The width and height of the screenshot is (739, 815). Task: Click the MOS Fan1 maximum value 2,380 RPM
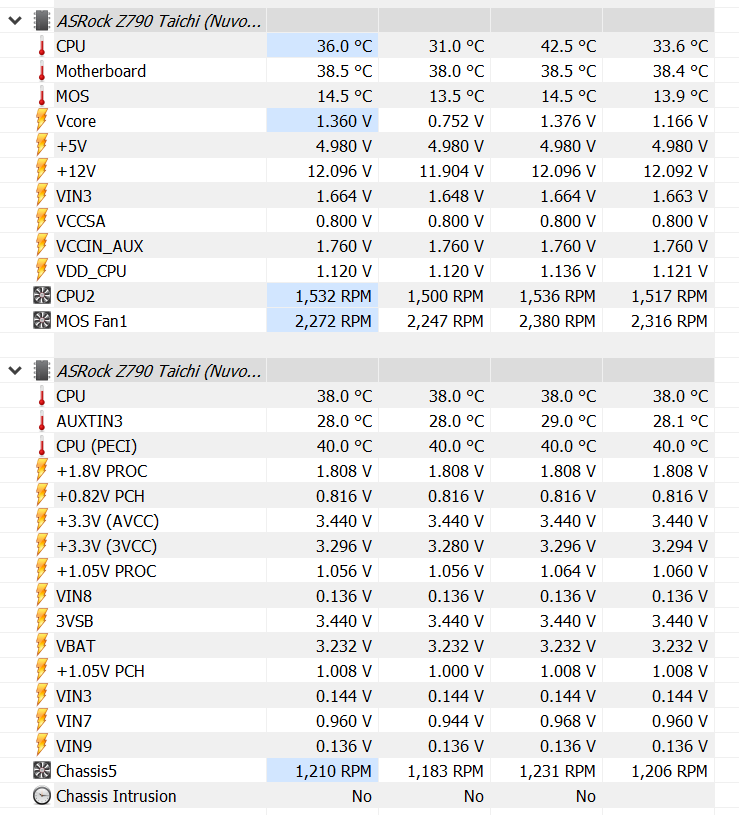[557, 321]
